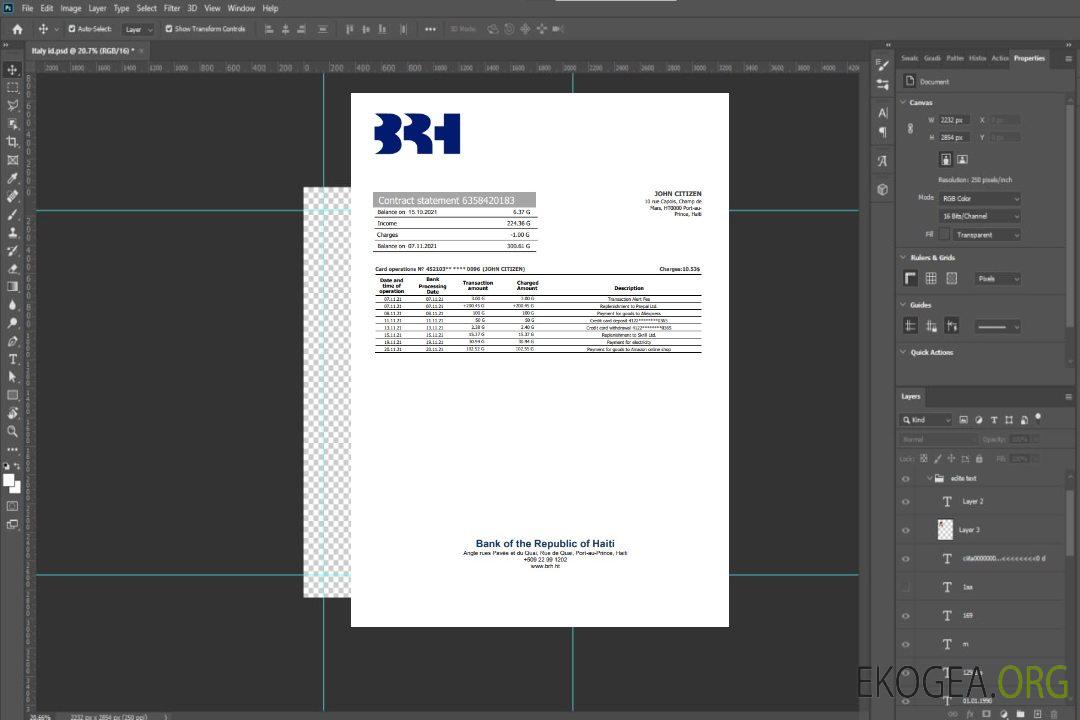This screenshot has height=720, width=1080.
Task: Open the Image menu
Action: (70, 8)
